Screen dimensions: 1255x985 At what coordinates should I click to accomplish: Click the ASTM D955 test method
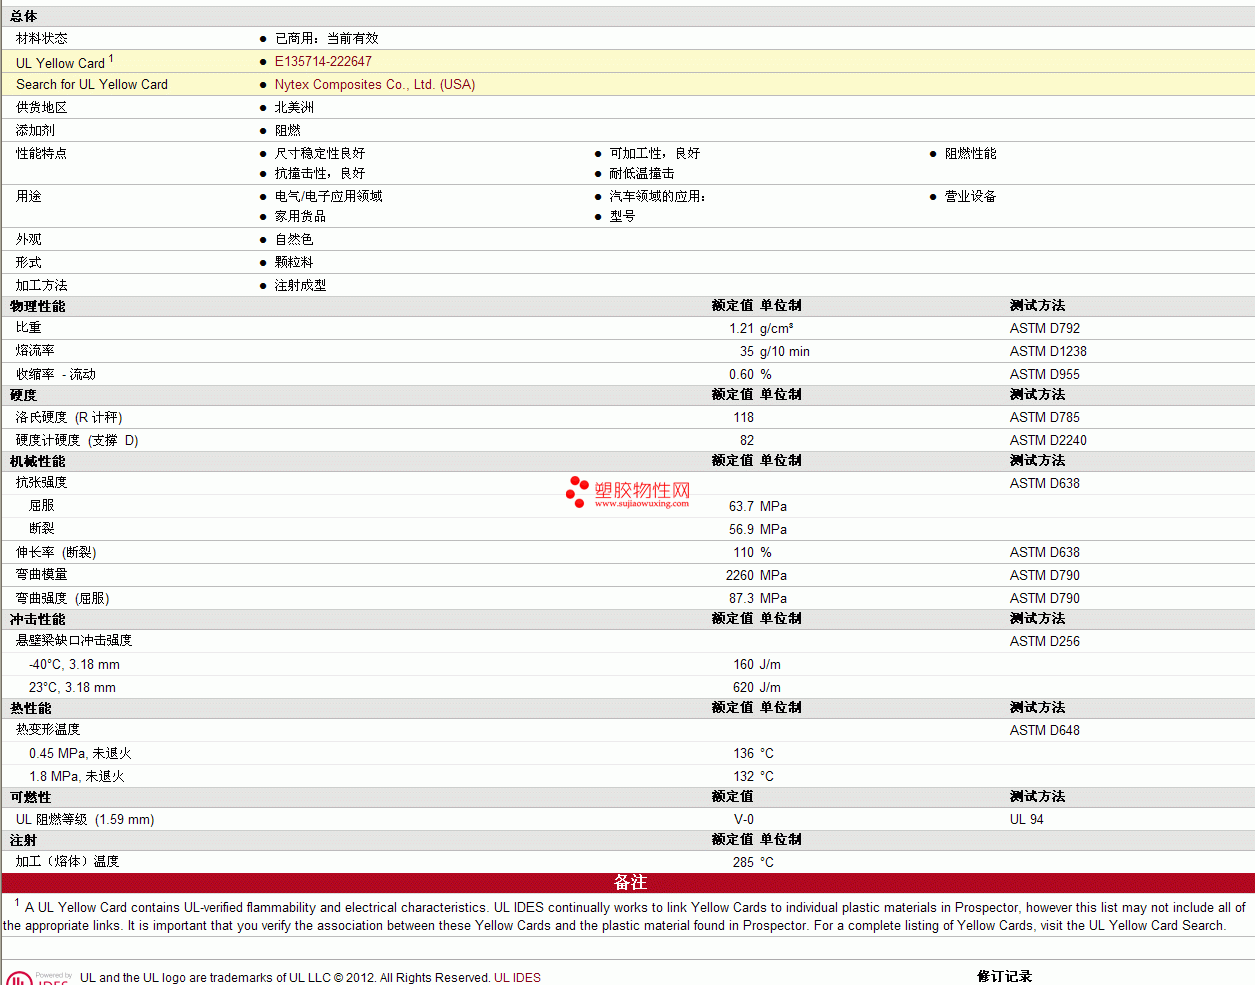(1045, 374)
